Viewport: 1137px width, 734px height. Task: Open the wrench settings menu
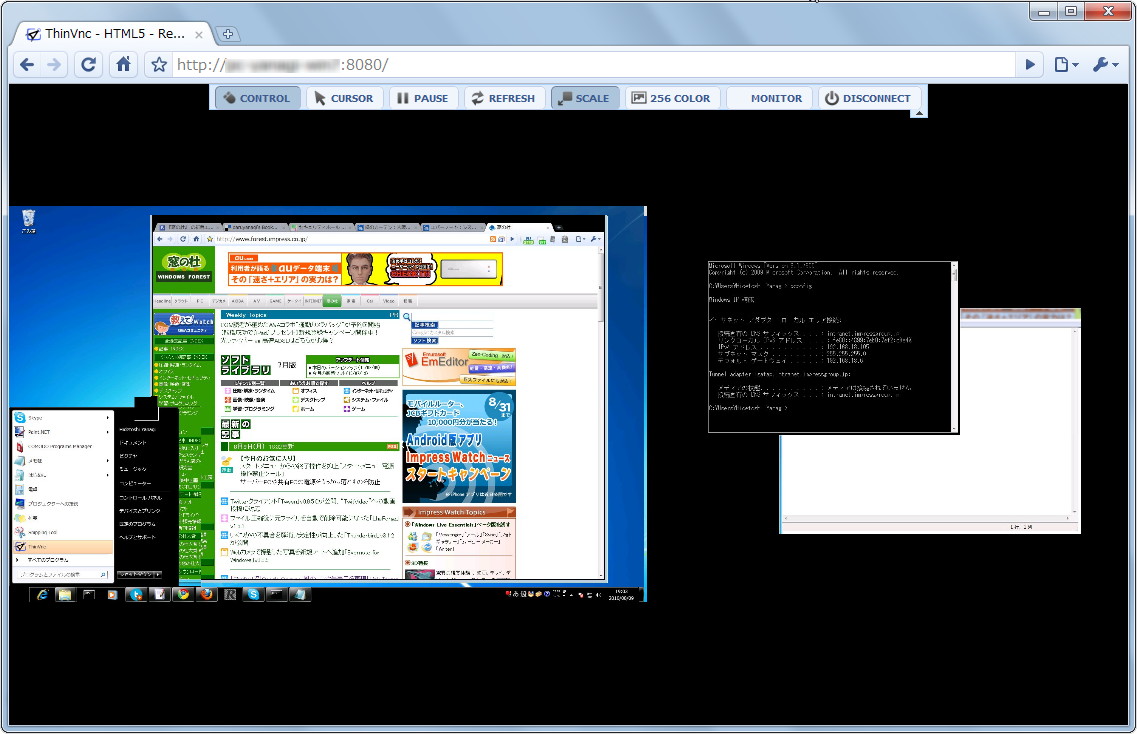(x=1105, y=65)
